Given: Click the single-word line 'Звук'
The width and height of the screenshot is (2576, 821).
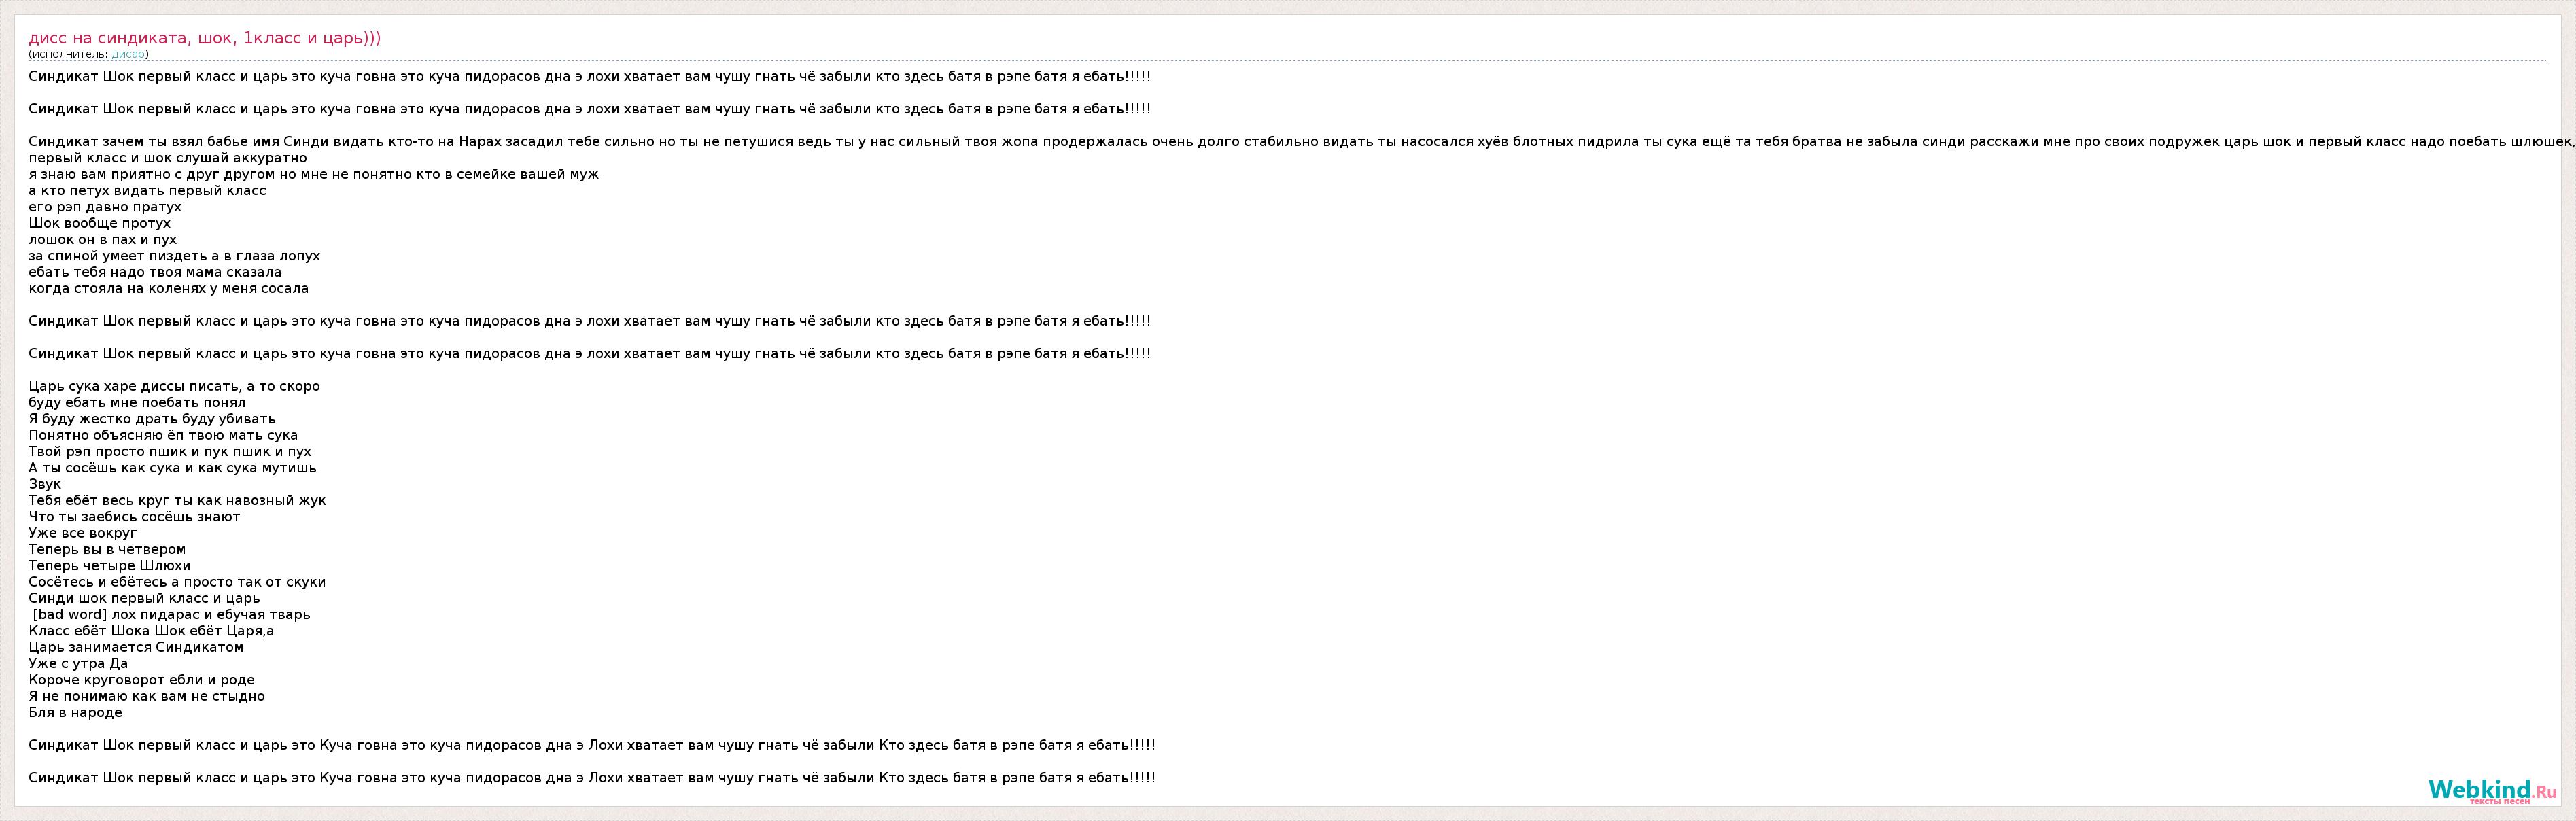Looking at the screenshot, I should (x=45, y=484).
